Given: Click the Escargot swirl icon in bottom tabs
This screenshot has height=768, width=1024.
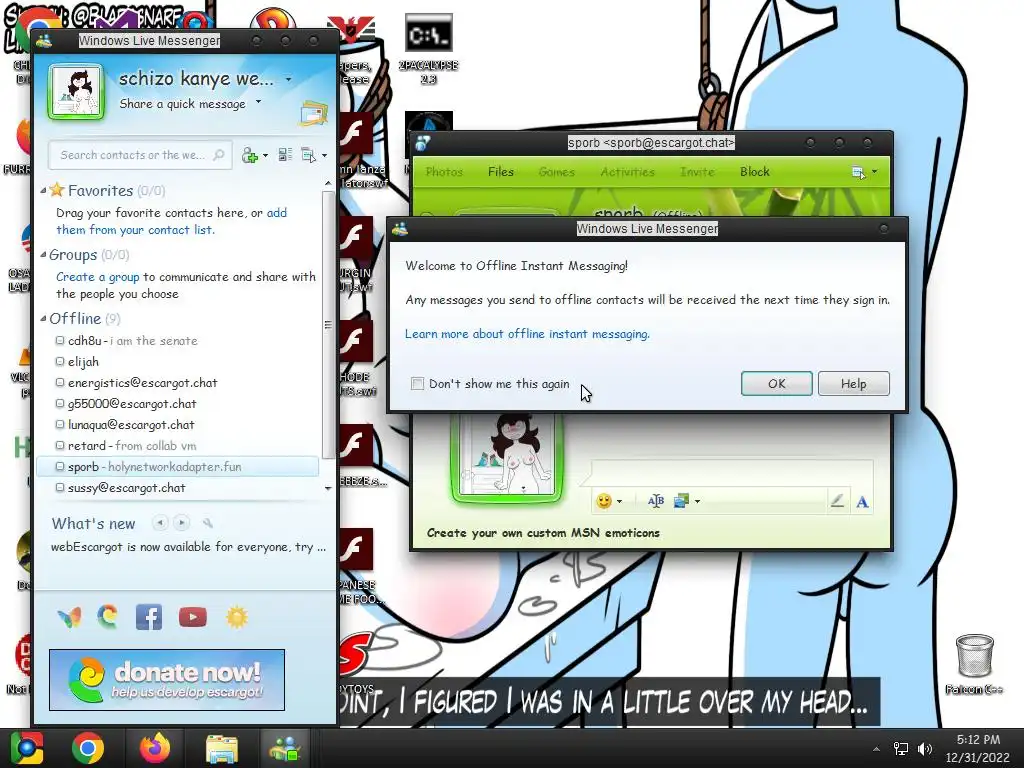Looking at the screenshot, I should click(x=108, y=616).
